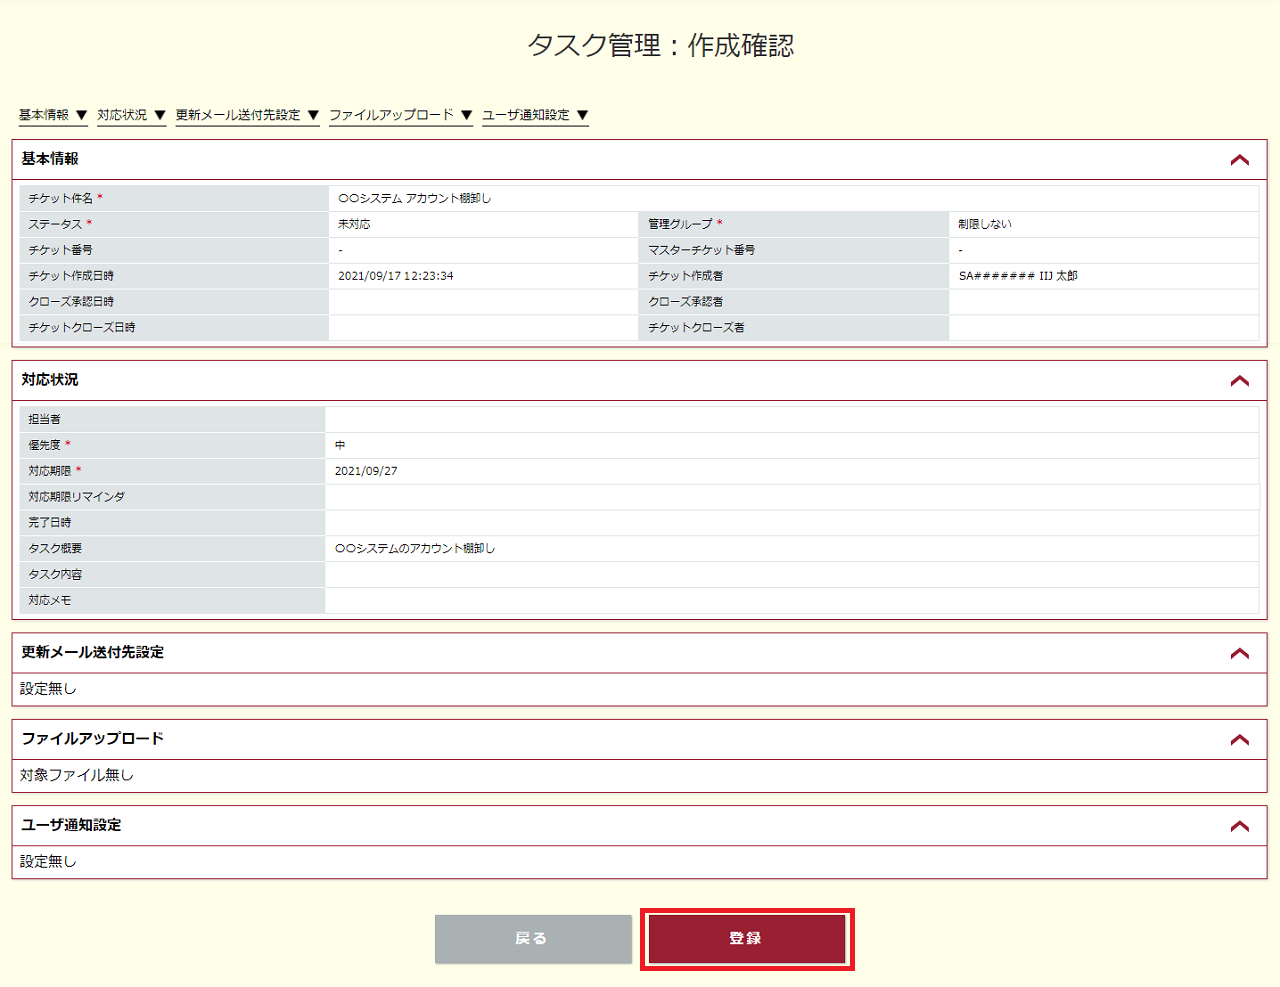Click creation datetime 2021/09/17 12:23:34
The width and height of the screenshot is (1280, 987).
(396, 276)
